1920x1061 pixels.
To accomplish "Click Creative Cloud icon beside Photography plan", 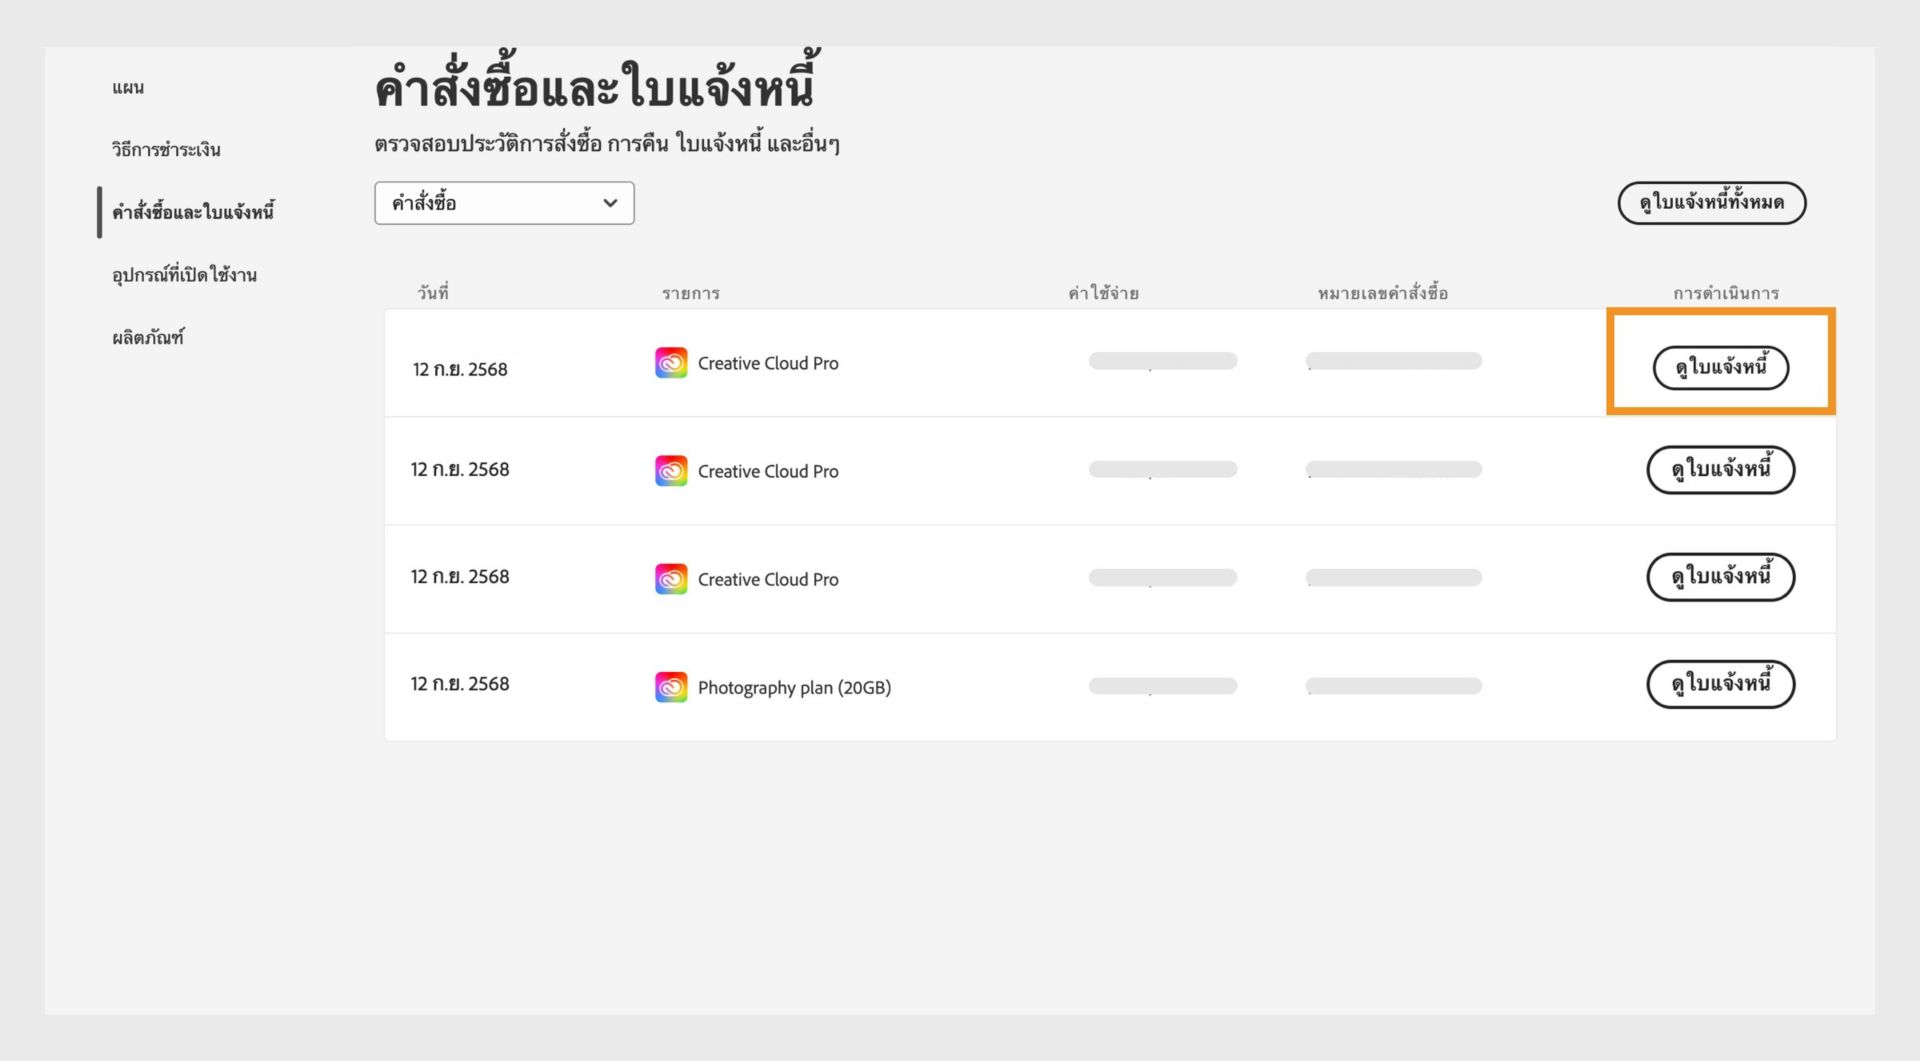I will [x=671, y=687].
